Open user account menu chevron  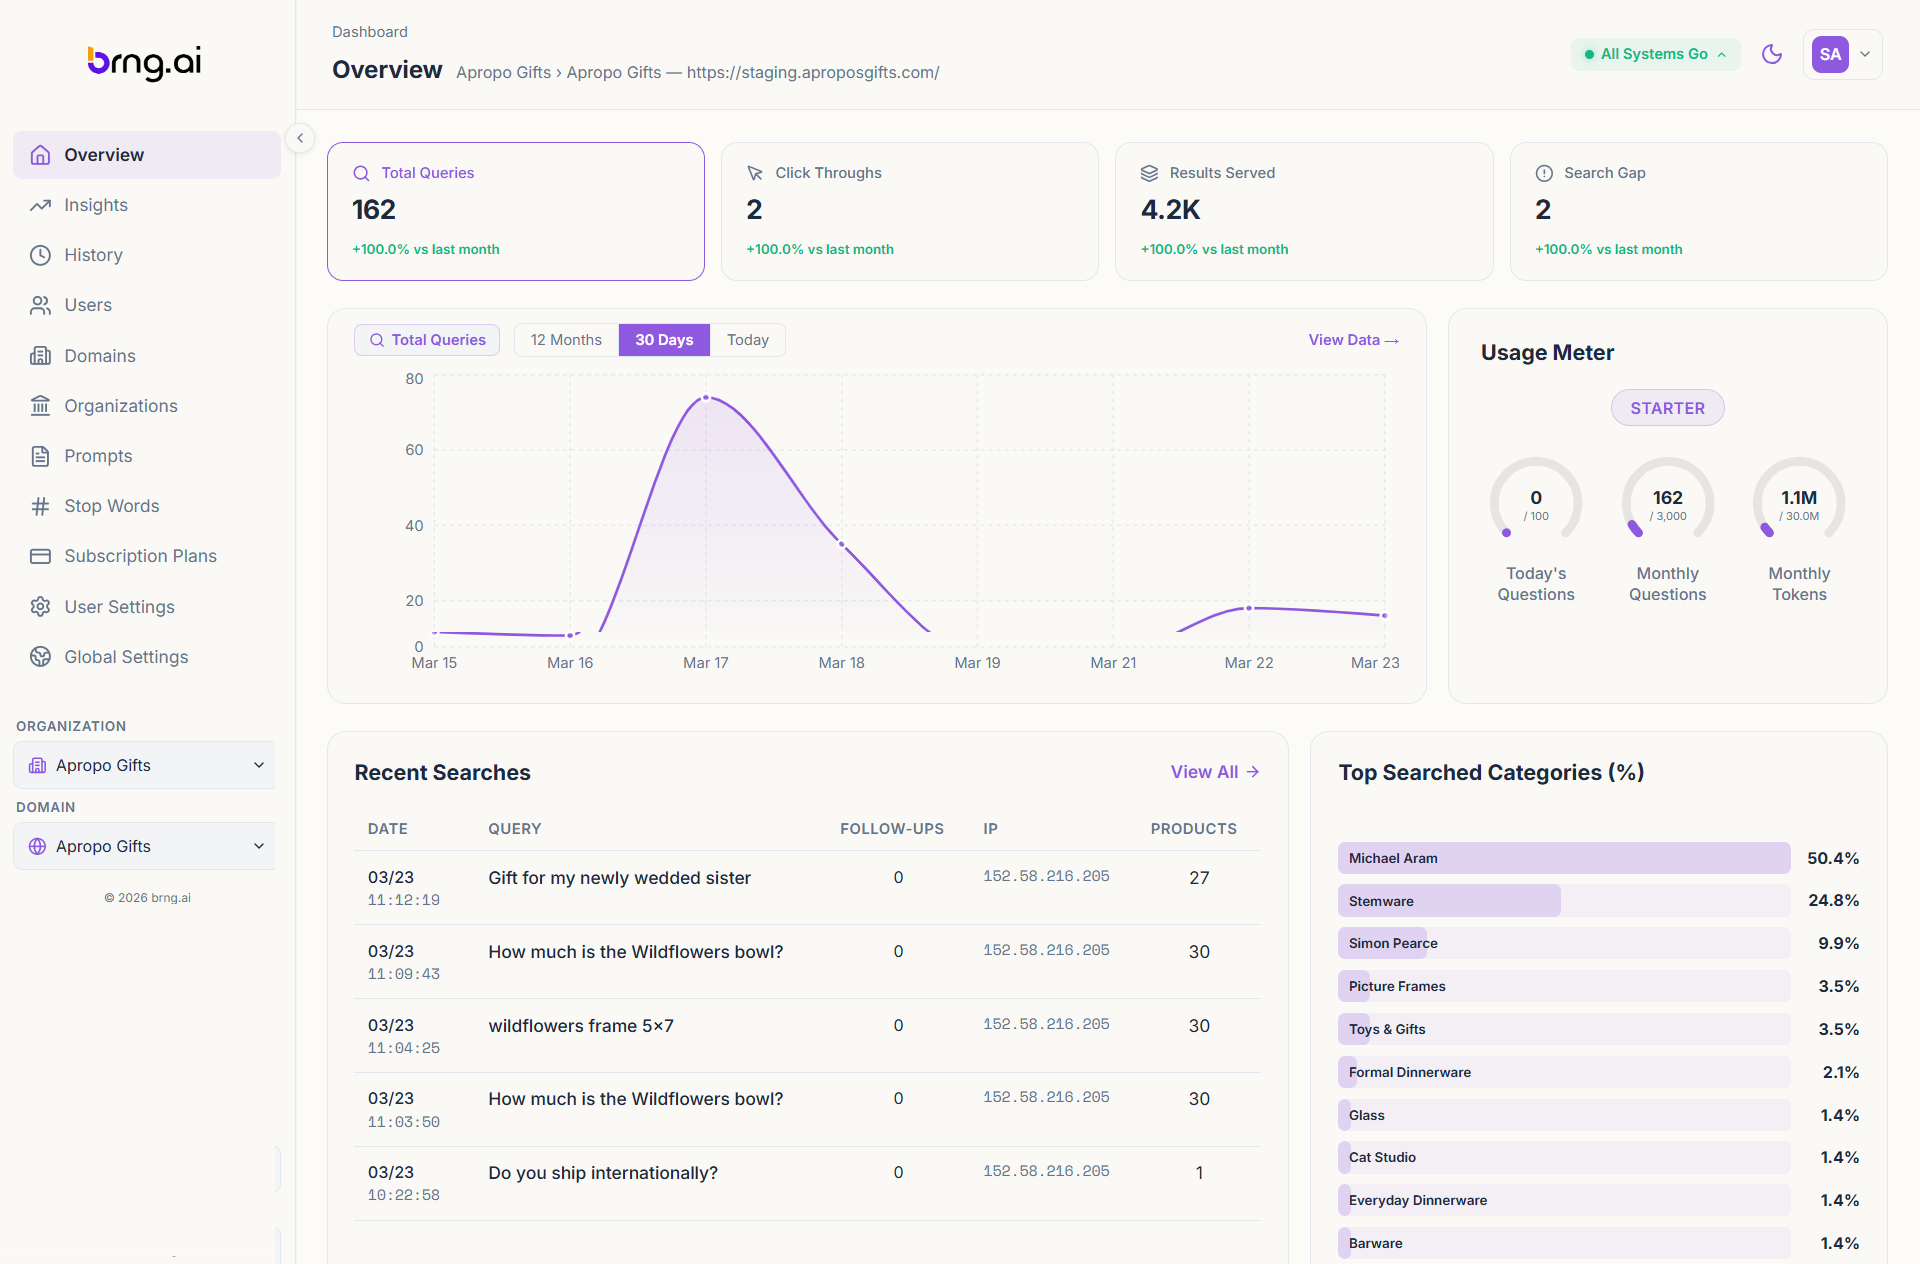coord(1865,54)
